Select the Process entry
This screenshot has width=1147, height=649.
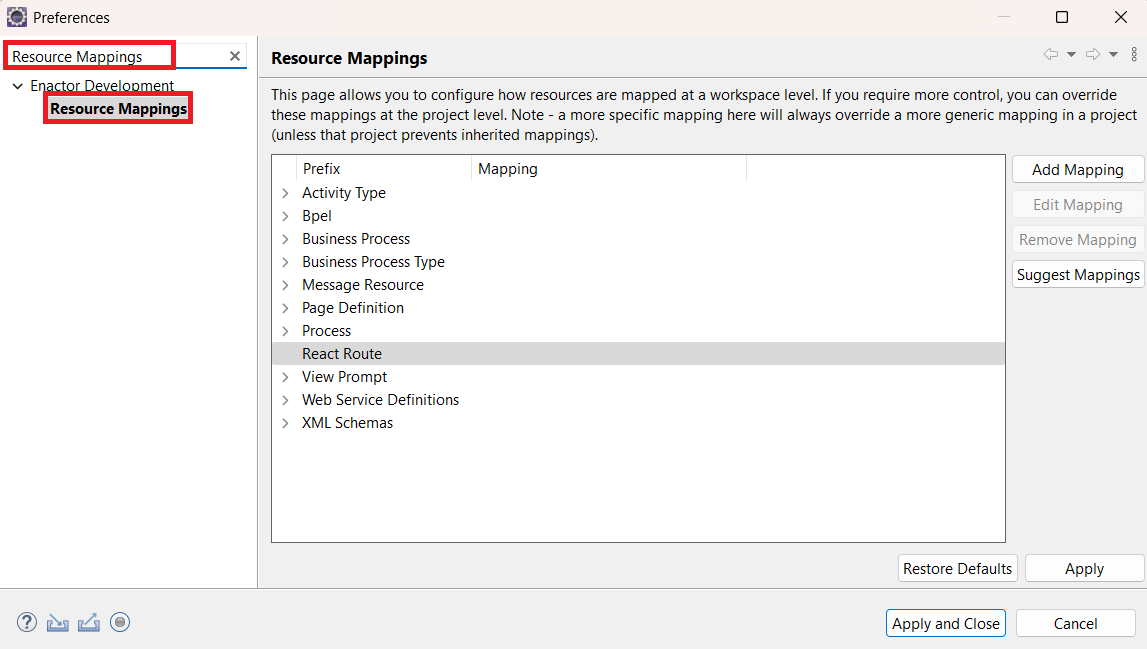(x=326, y=331)
